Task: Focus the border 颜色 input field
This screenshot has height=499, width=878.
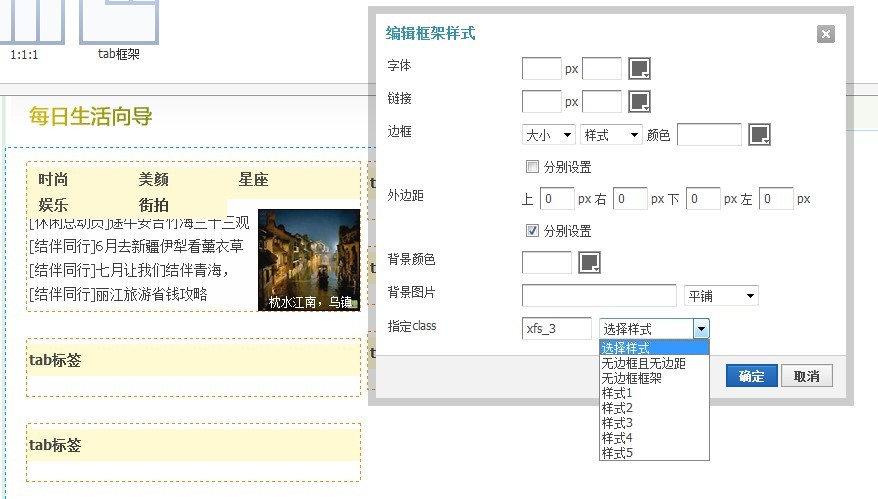Action: 709,134
